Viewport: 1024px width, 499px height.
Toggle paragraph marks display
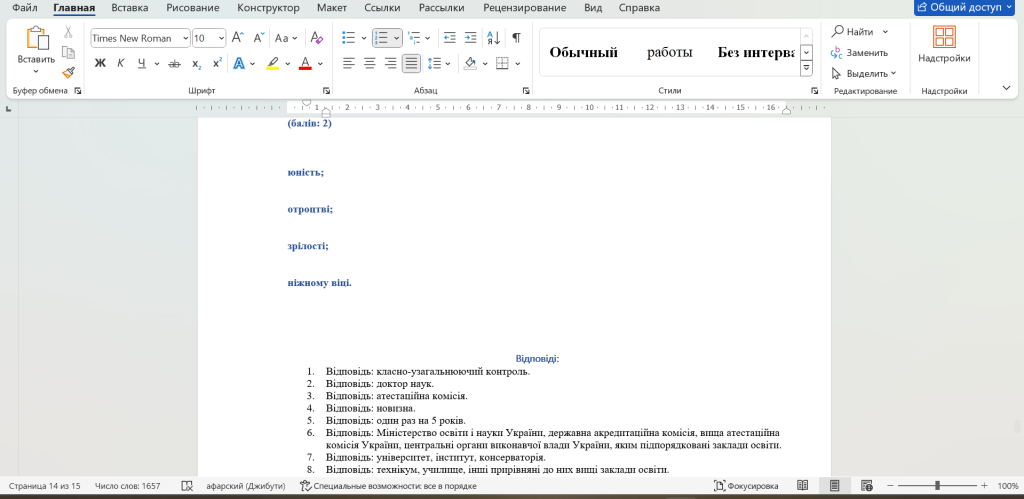tap(516, 38)
